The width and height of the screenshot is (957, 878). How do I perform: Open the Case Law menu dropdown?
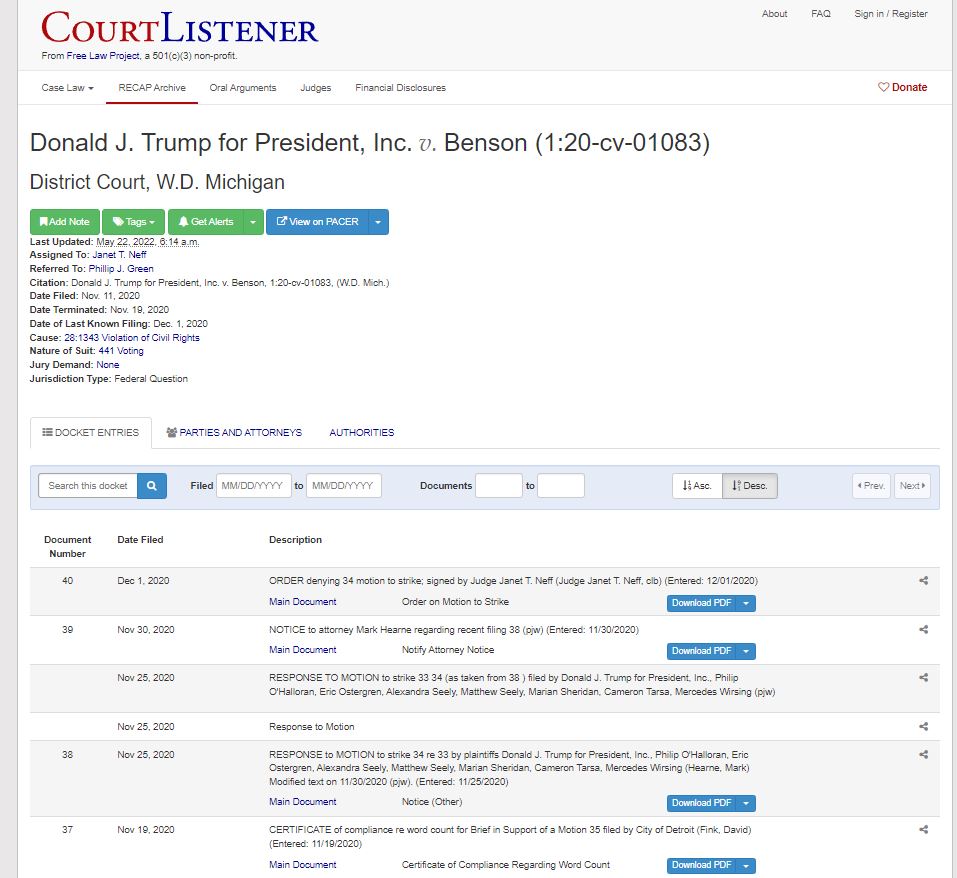[x=67, y=88]
